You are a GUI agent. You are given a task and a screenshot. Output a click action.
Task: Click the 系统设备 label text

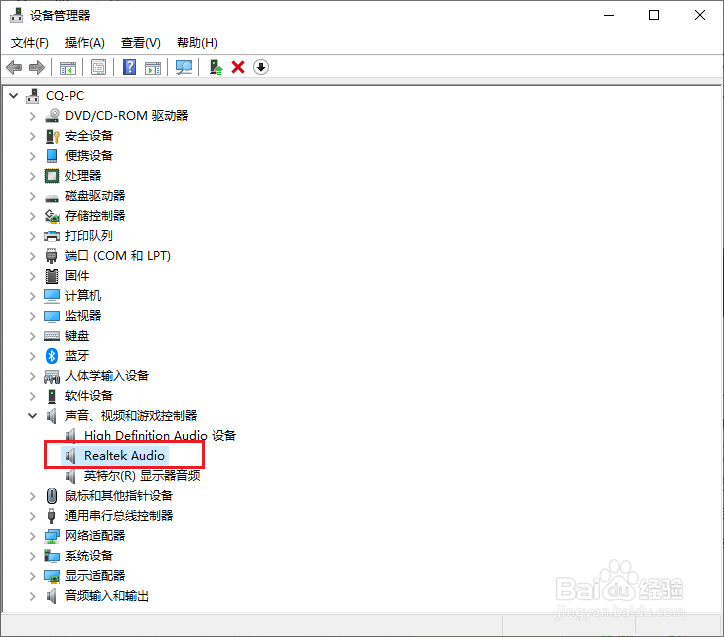(x=89, y=556)
